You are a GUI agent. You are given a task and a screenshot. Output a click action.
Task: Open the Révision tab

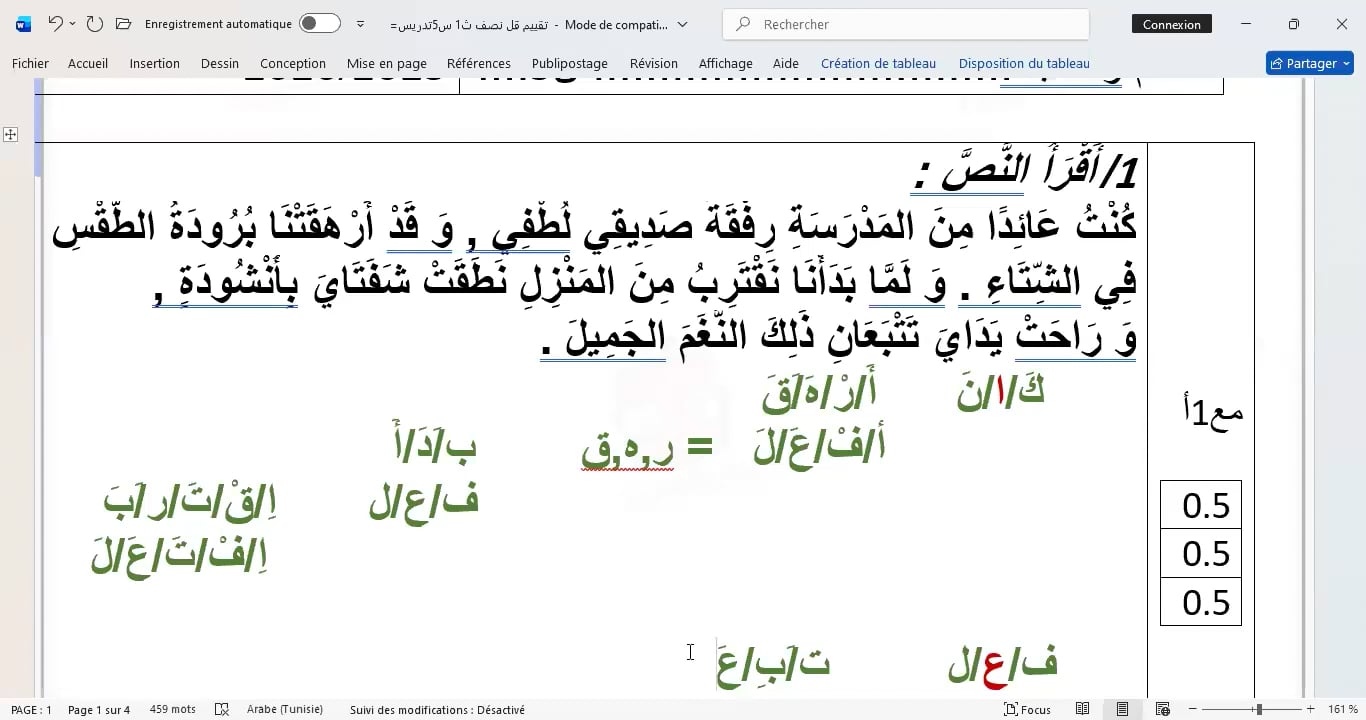654,63
